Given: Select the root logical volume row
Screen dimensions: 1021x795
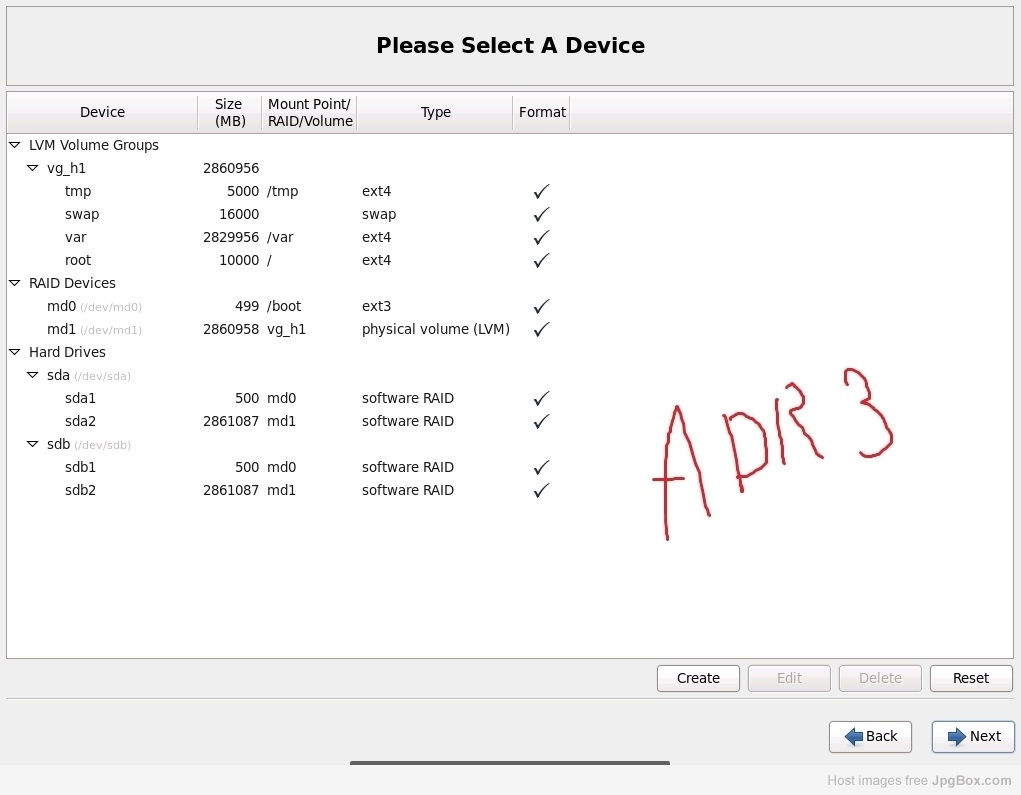Looking at the screenshot, I should (x=78, y=260).
